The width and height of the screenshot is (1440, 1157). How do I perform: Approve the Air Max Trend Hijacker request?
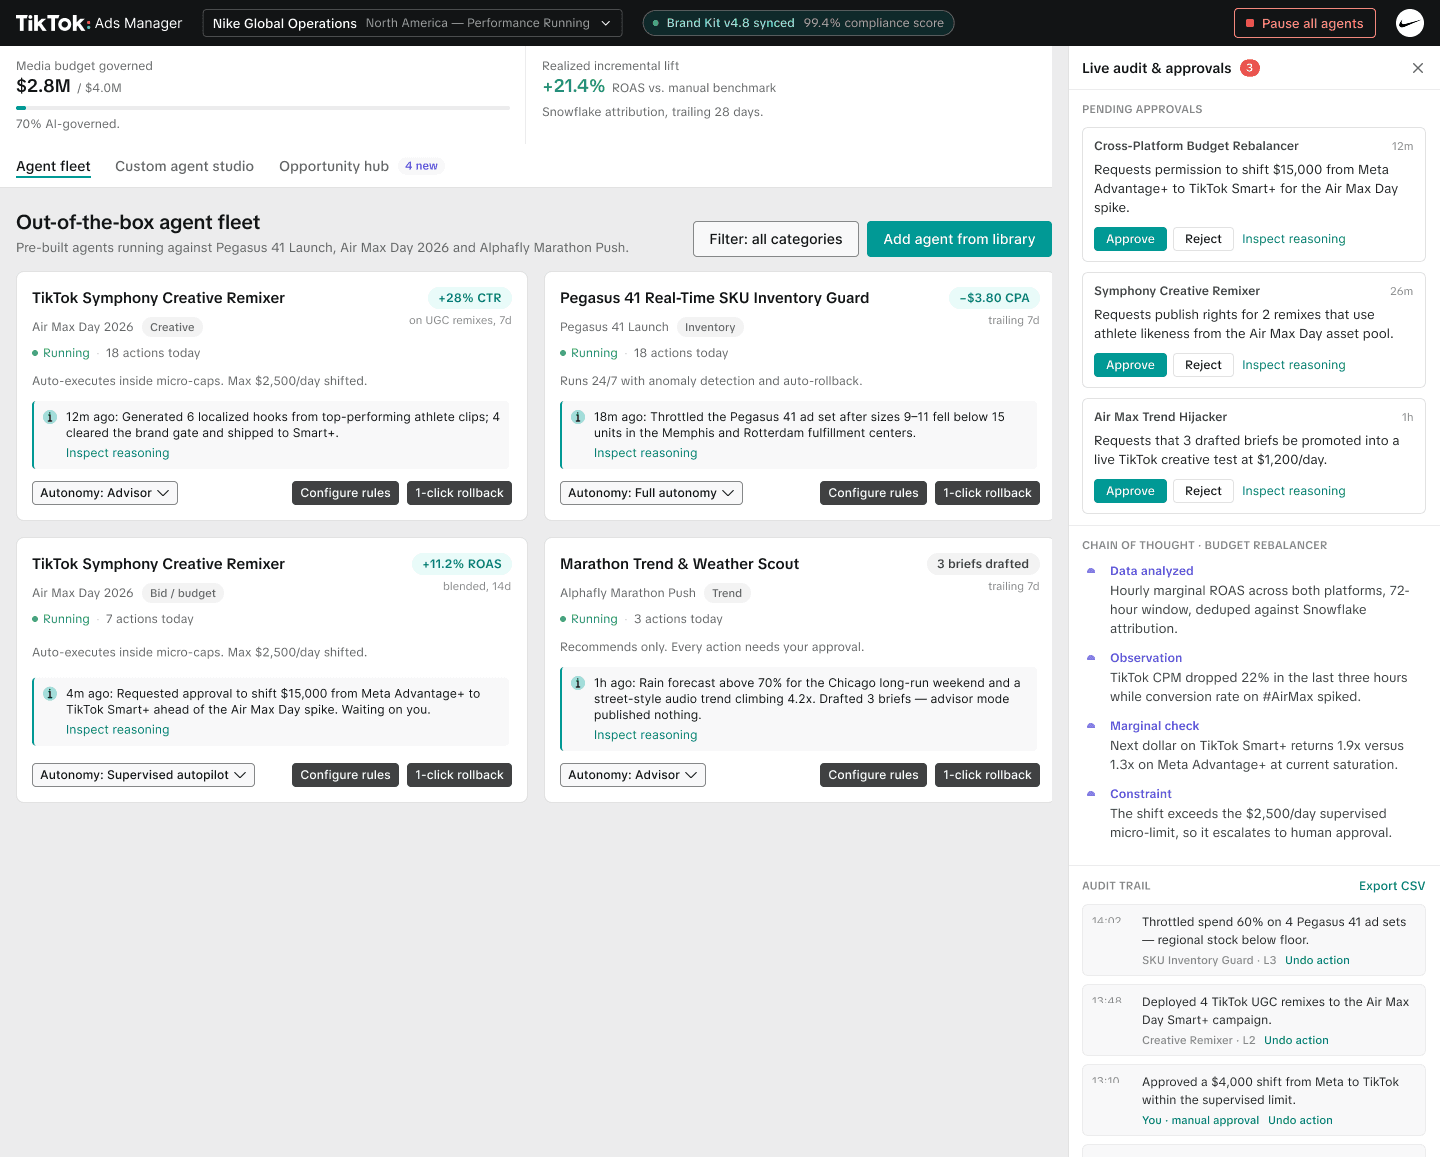(1130, 491)
